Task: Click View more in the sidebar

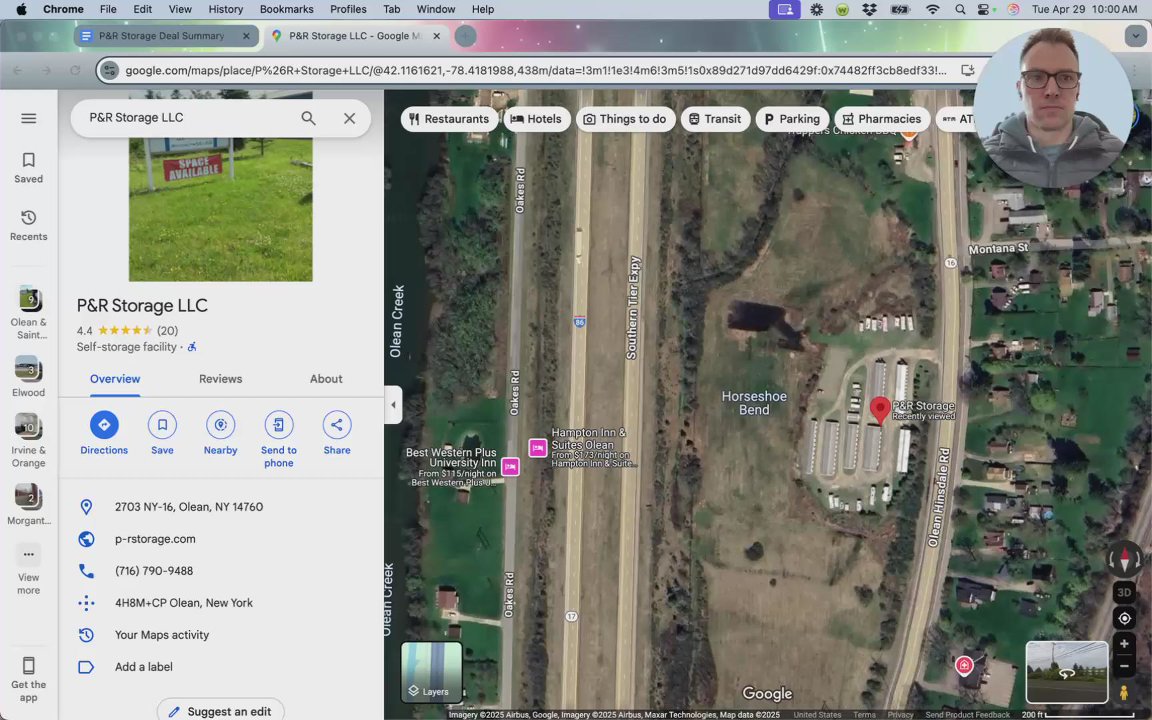Action: (x=29, y=570)
